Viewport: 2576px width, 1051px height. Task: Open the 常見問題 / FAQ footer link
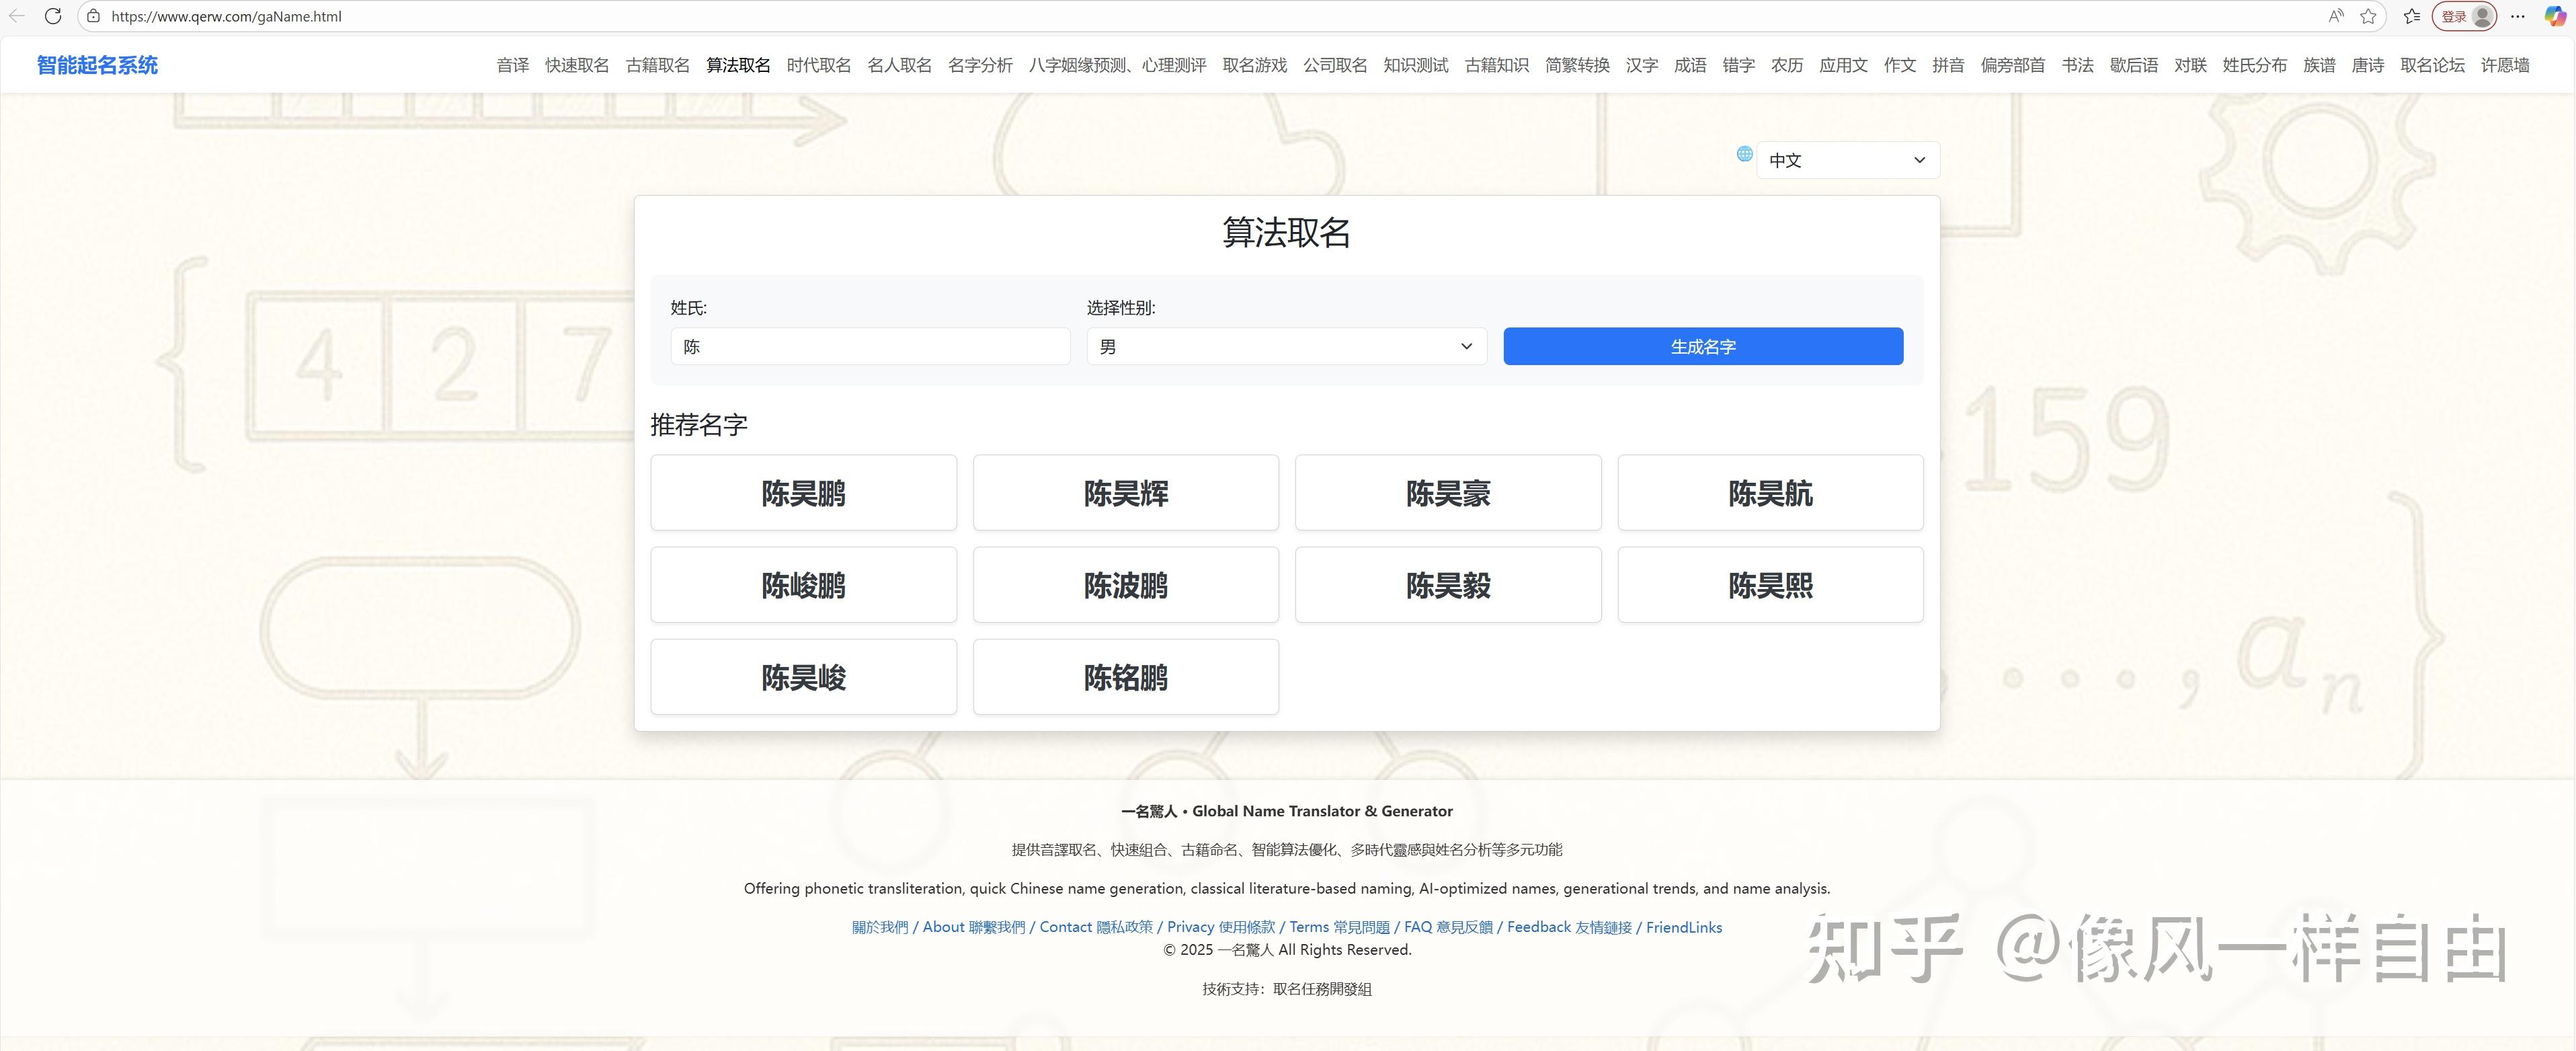click(x=1383, y=927)
